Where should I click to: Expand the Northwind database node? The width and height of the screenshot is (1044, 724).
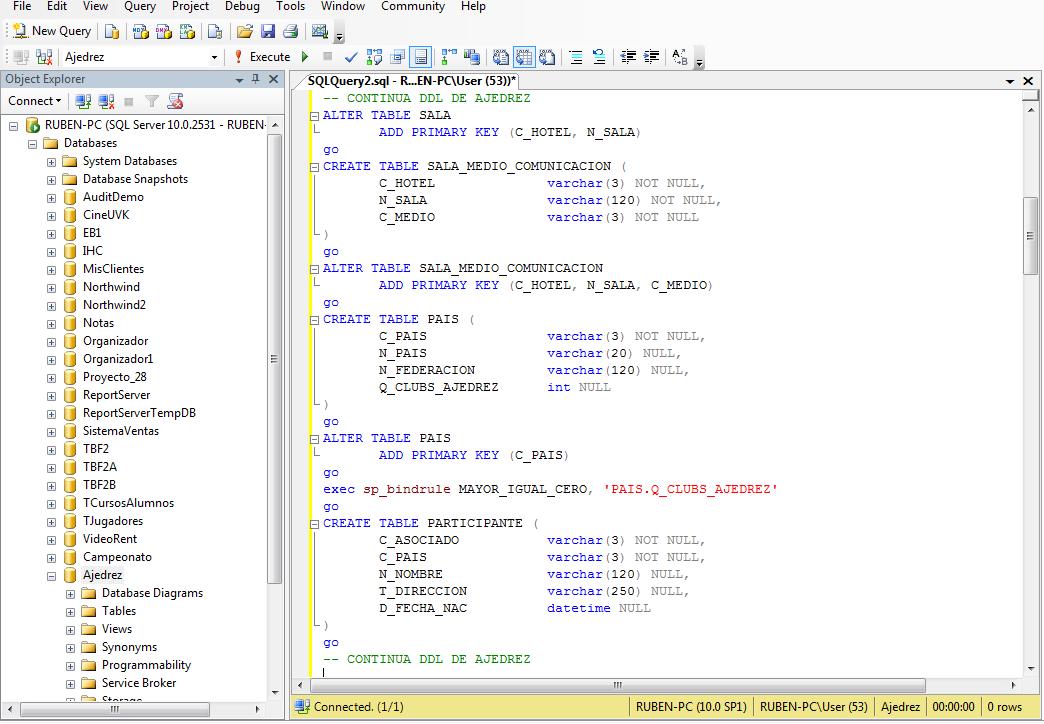click(50, 287)
